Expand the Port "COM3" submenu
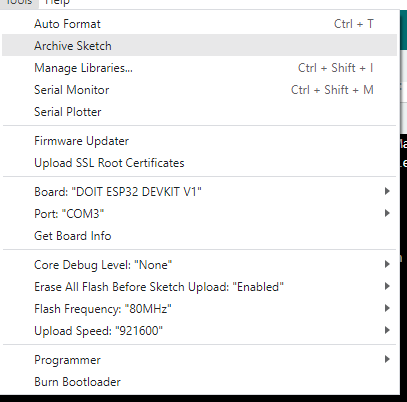The image size is (407, 402). 199,214
